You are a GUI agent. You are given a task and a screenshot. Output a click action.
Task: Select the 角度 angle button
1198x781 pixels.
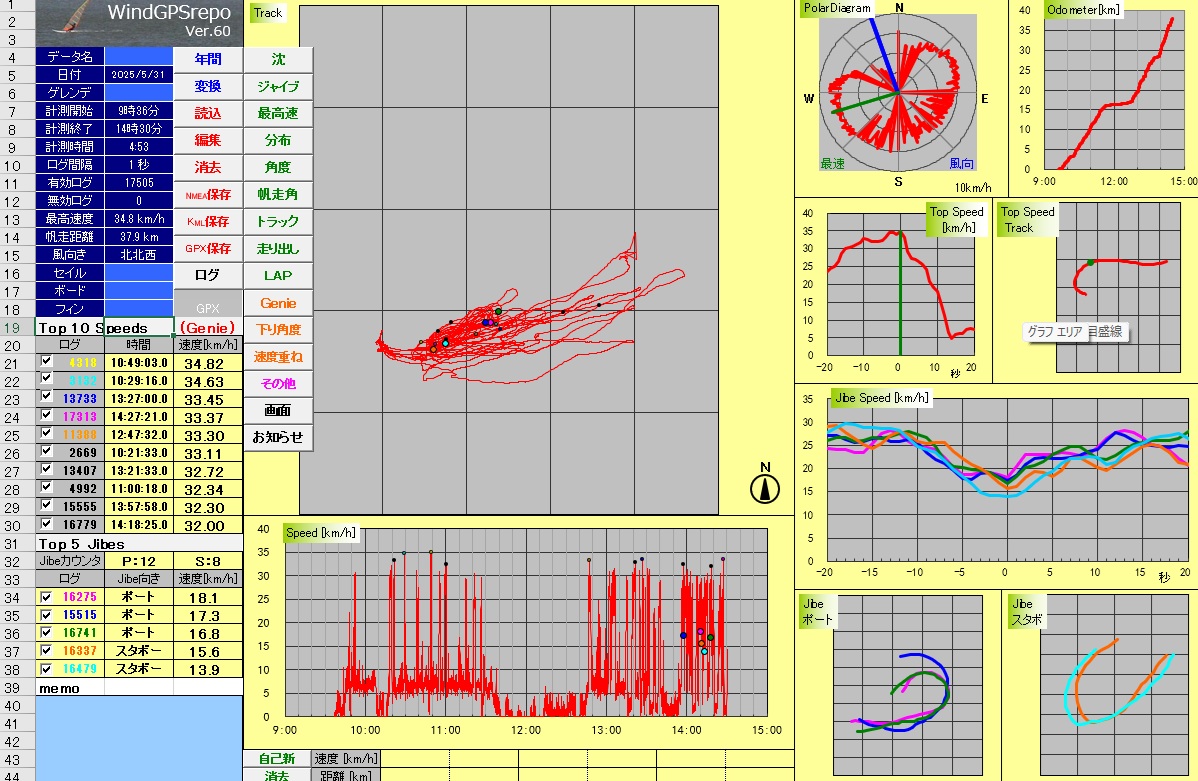pyautogui.click(x=278, y=167)
